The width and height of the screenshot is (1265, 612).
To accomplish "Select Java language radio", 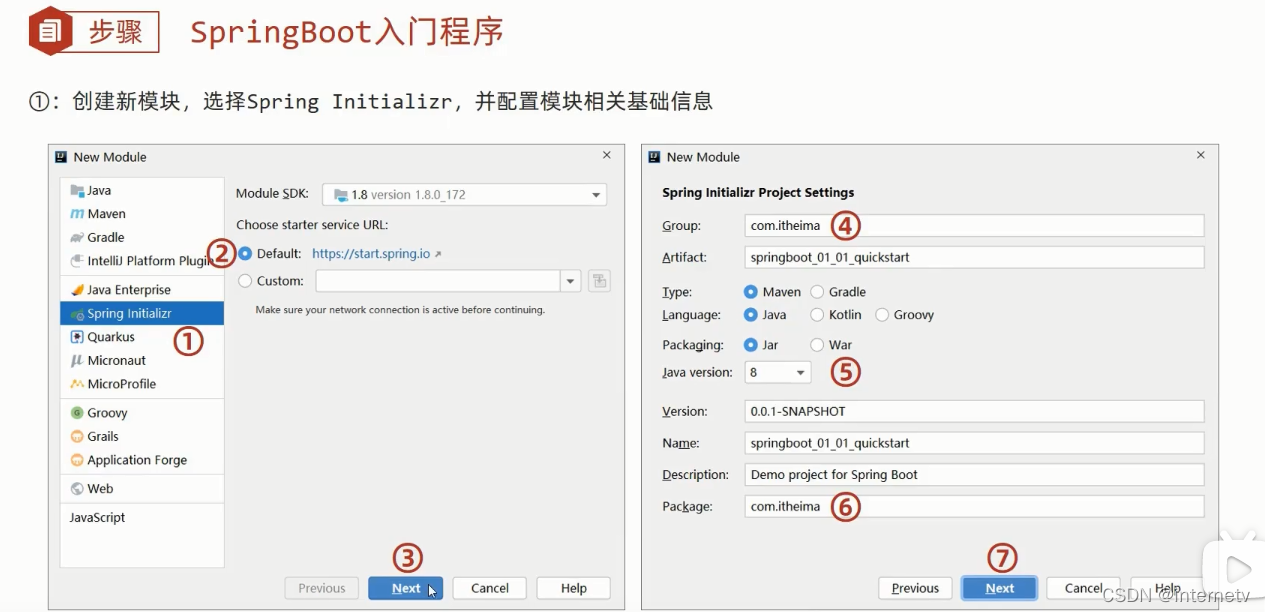I will [751, 315].
